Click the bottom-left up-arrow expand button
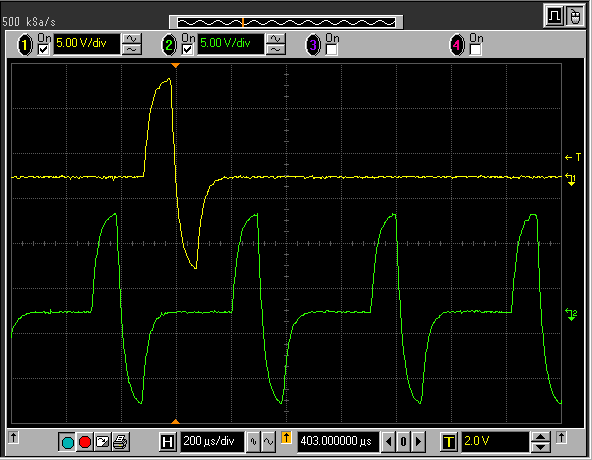The width and height of the screenshot is (592, 460). click(13, 438)
